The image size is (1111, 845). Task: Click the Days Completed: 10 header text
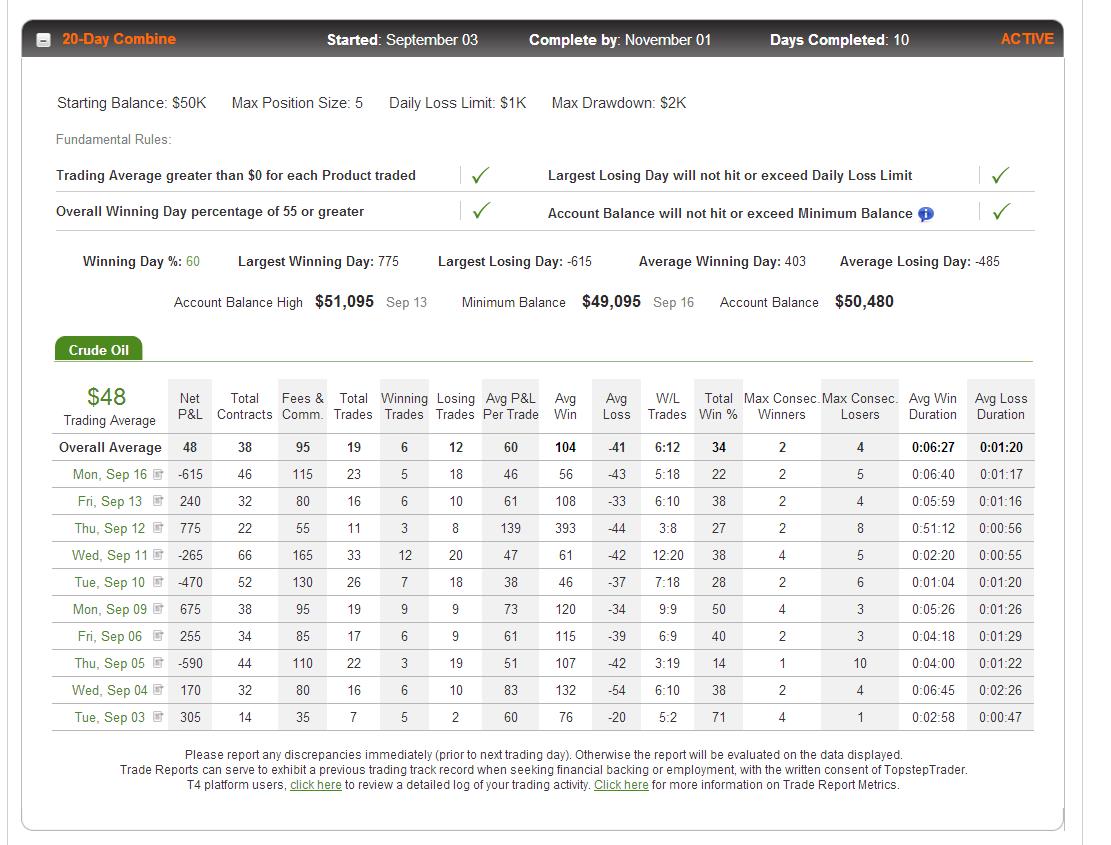point(840,40)
